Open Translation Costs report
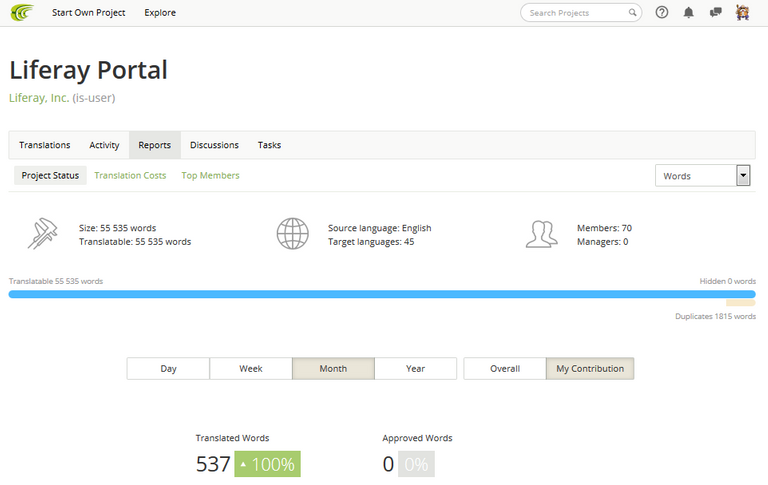 [130, 175]
